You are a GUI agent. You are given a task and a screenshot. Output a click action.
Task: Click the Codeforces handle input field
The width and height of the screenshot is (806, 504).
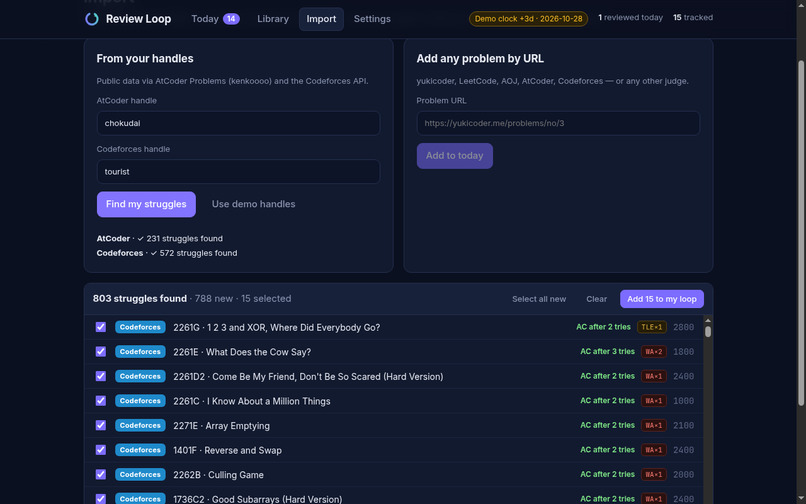tap(239, 172)
